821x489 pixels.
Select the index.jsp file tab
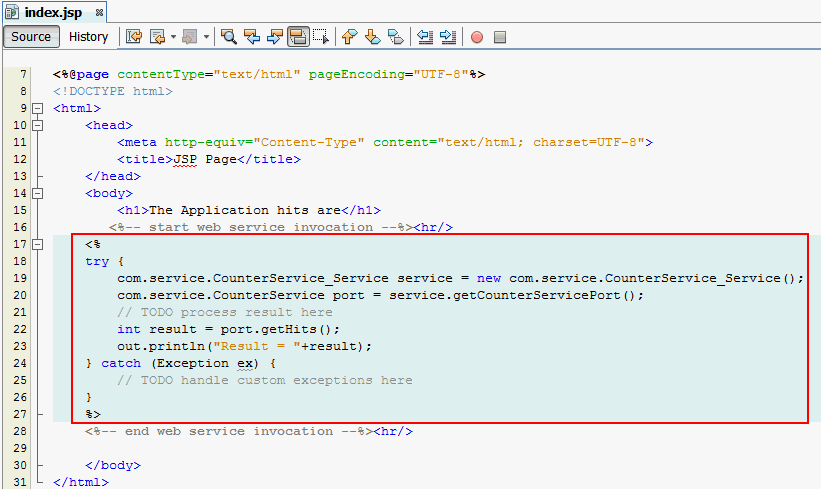[x=53, y=13]
